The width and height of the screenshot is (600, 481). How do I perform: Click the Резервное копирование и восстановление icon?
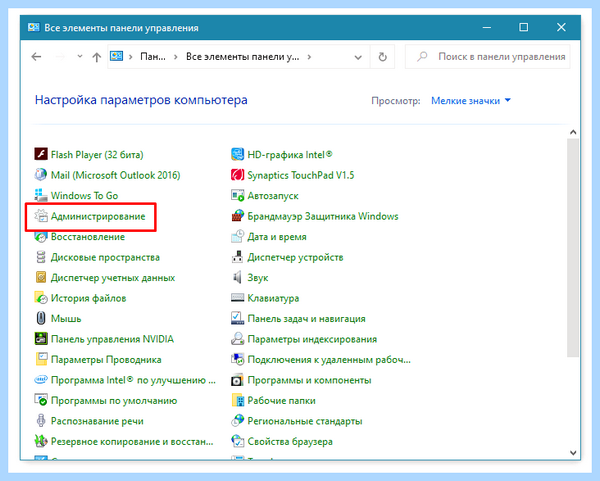click(x=41, y=441)
